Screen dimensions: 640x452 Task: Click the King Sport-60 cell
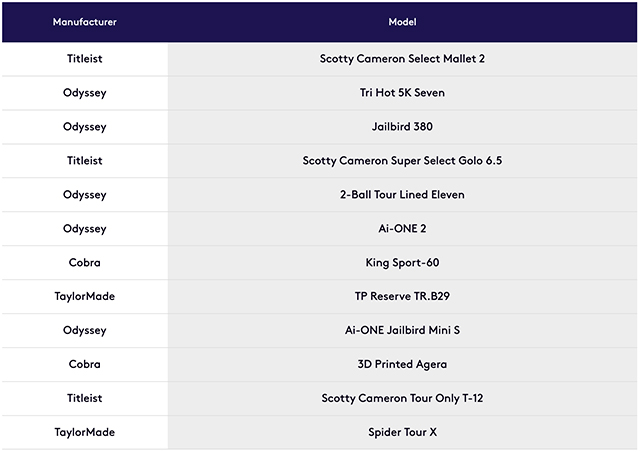click(402, 263)
